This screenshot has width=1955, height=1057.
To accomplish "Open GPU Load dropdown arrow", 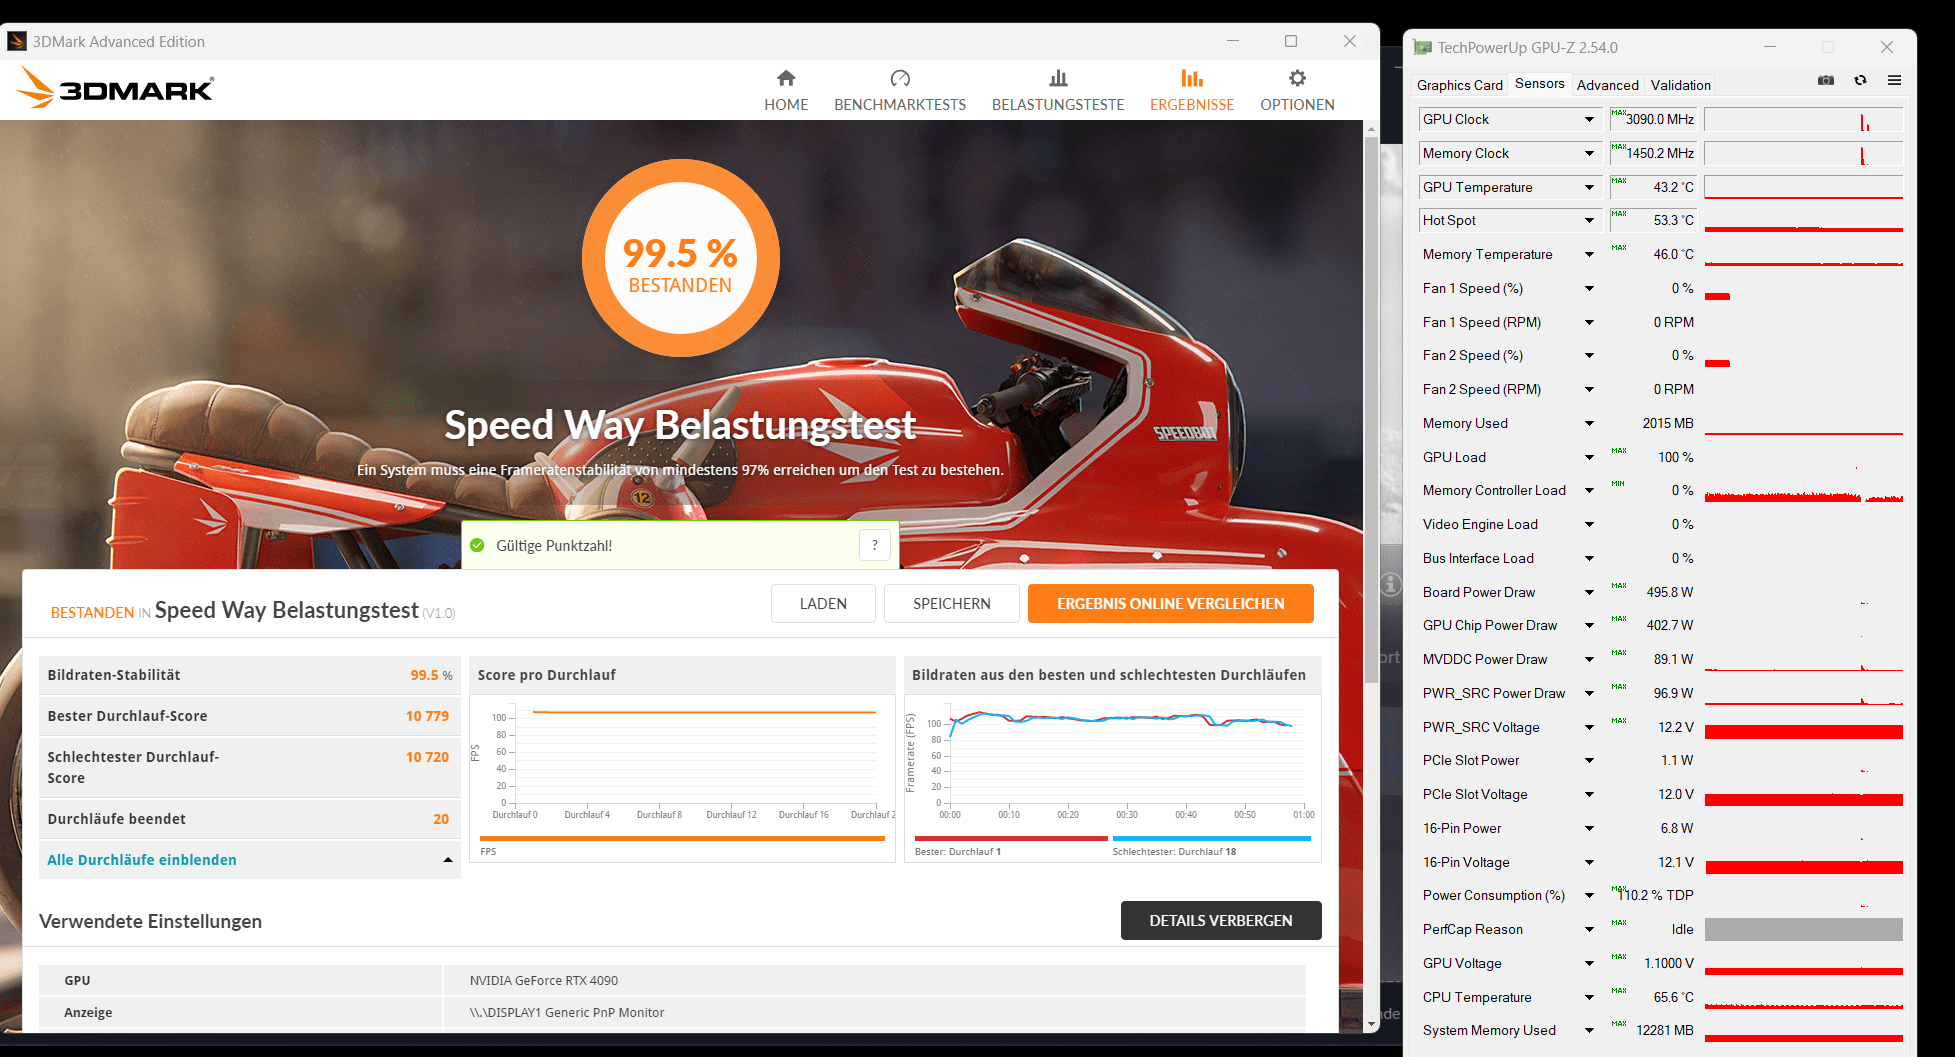I will point(1589,457).
